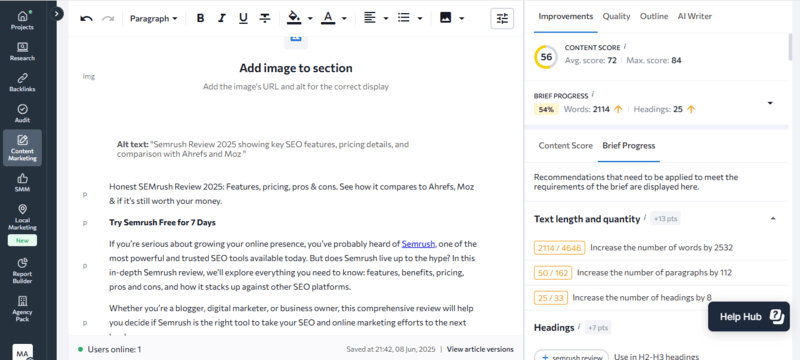This screenshot has height=360, width=800.
Task: Select Content Marketing in sidebar
Action: pos(22,148)
